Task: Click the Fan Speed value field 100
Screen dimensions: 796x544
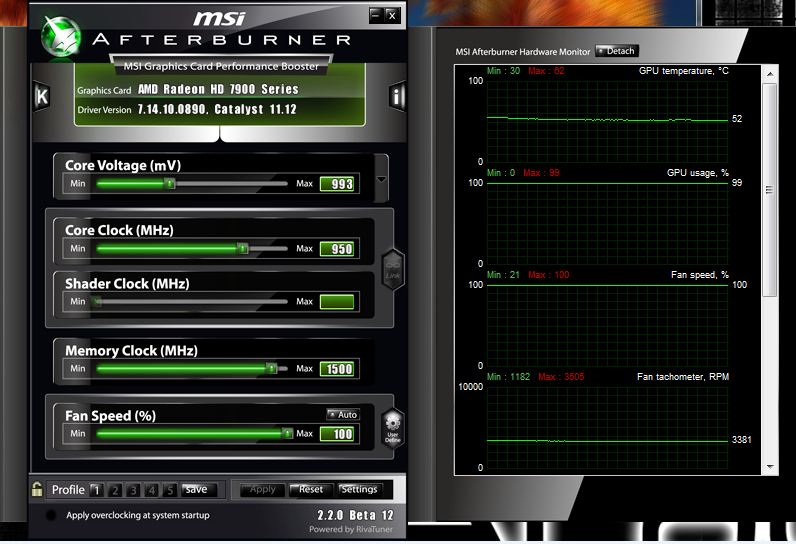Action: (x=337, y=433)
